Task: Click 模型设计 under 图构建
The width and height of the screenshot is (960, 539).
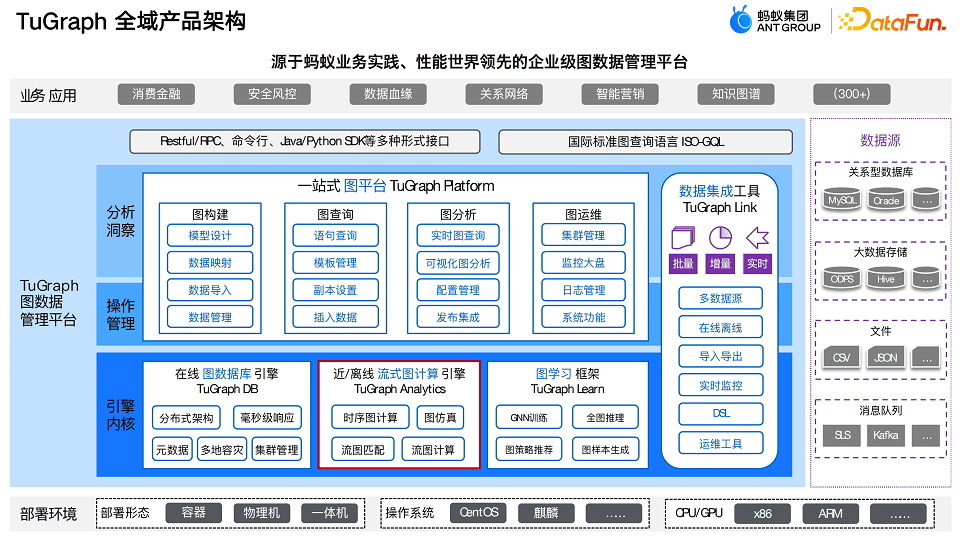Action: click(x=210, y=235)
